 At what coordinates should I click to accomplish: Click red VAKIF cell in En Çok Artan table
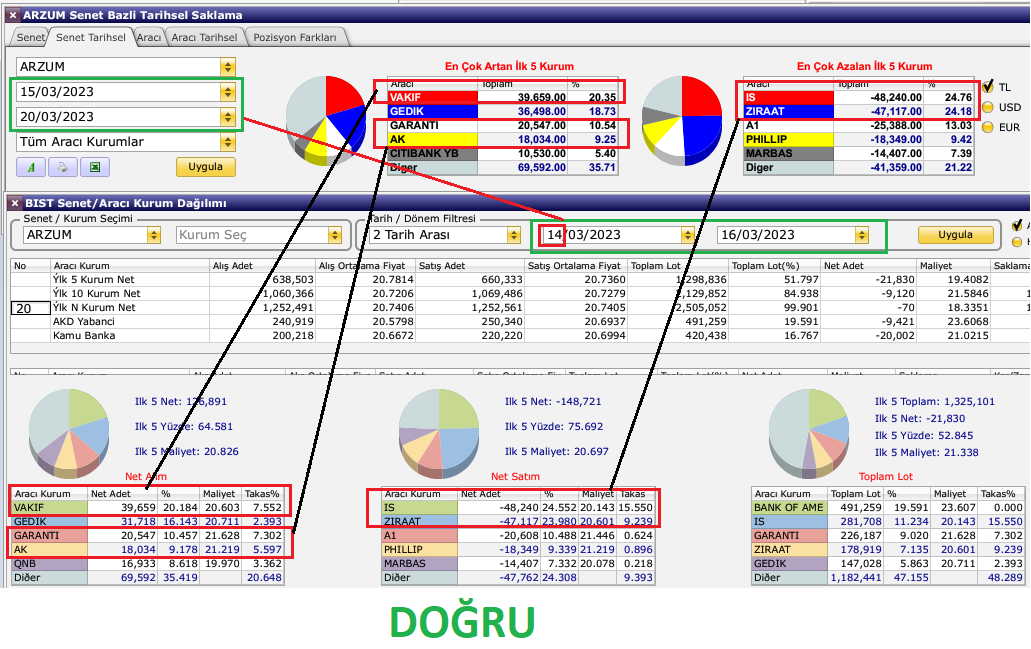(x=433, y=97)
